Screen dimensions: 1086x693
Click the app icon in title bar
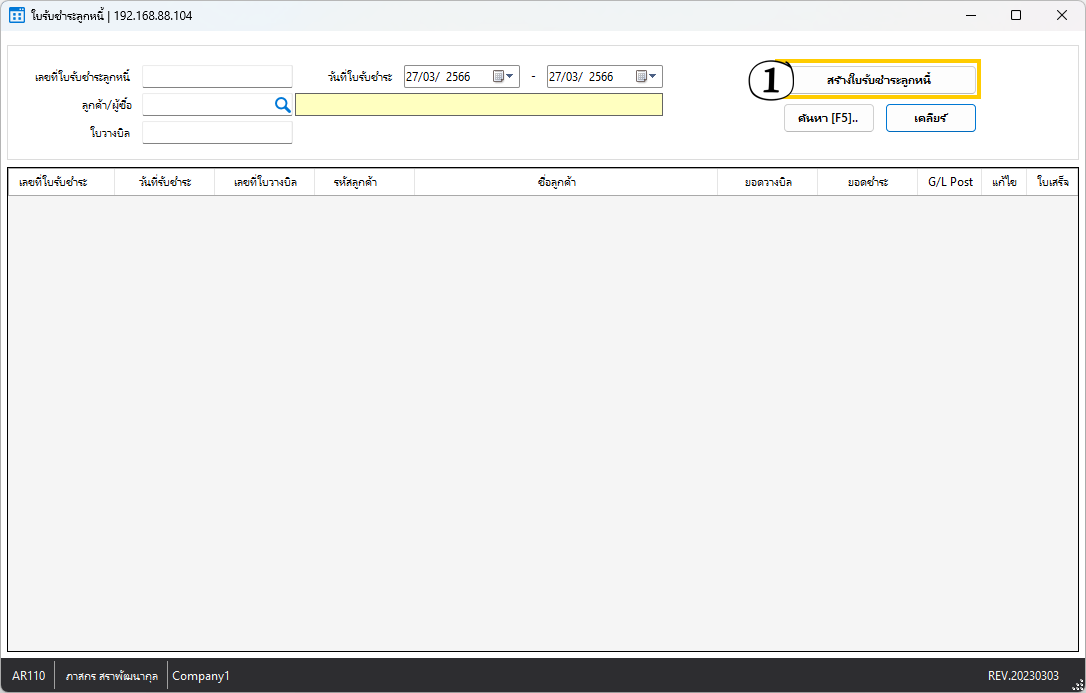[x=16, y=15]
